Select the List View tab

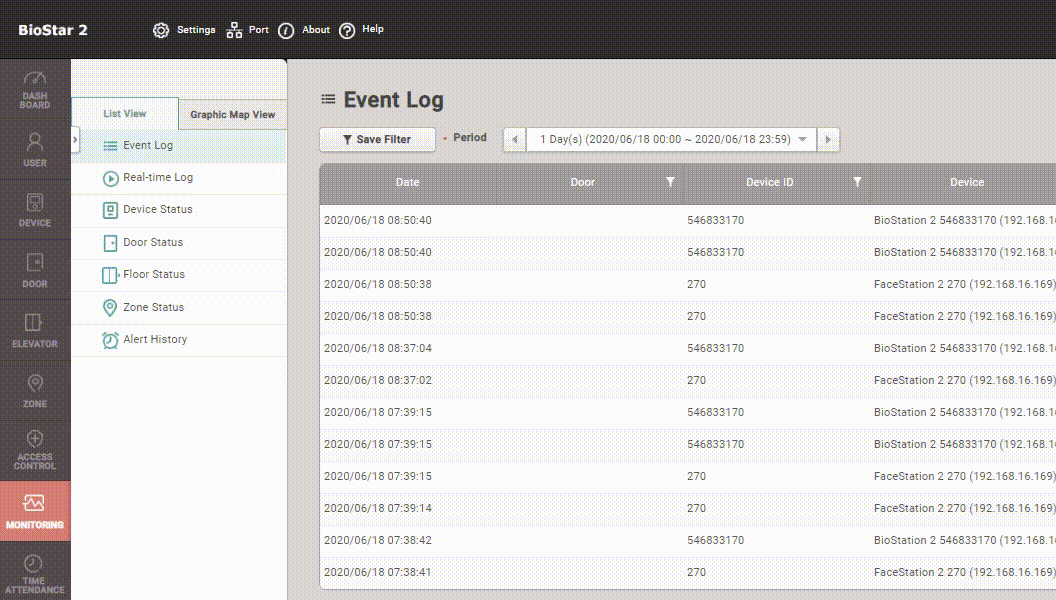pyautogui.click(x=125, y=114)
